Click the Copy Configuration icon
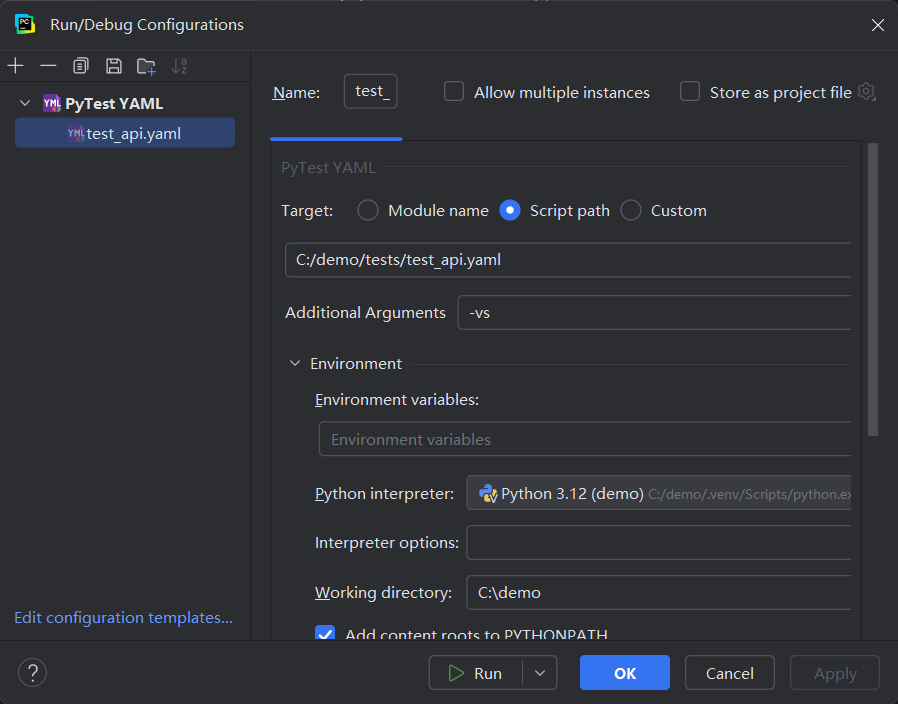 (x=81, y=66)
